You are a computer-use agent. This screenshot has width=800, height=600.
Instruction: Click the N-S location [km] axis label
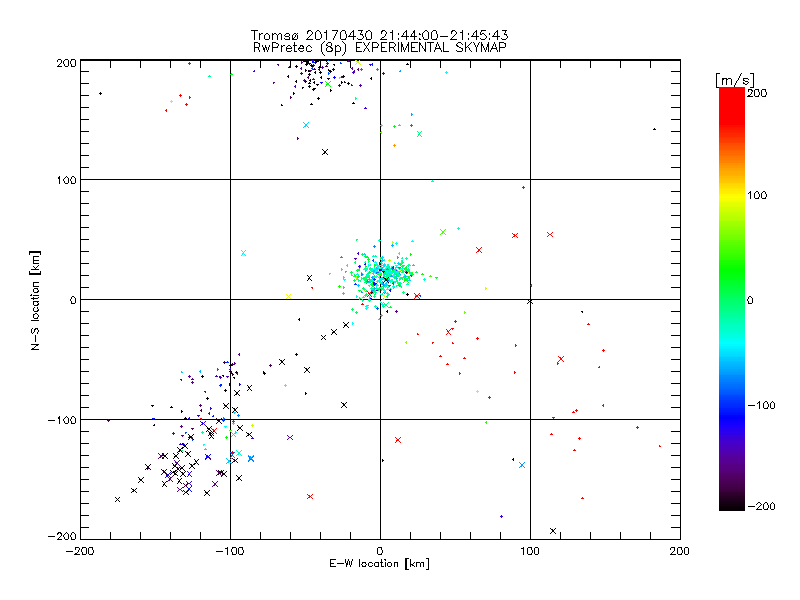point(35,300)
